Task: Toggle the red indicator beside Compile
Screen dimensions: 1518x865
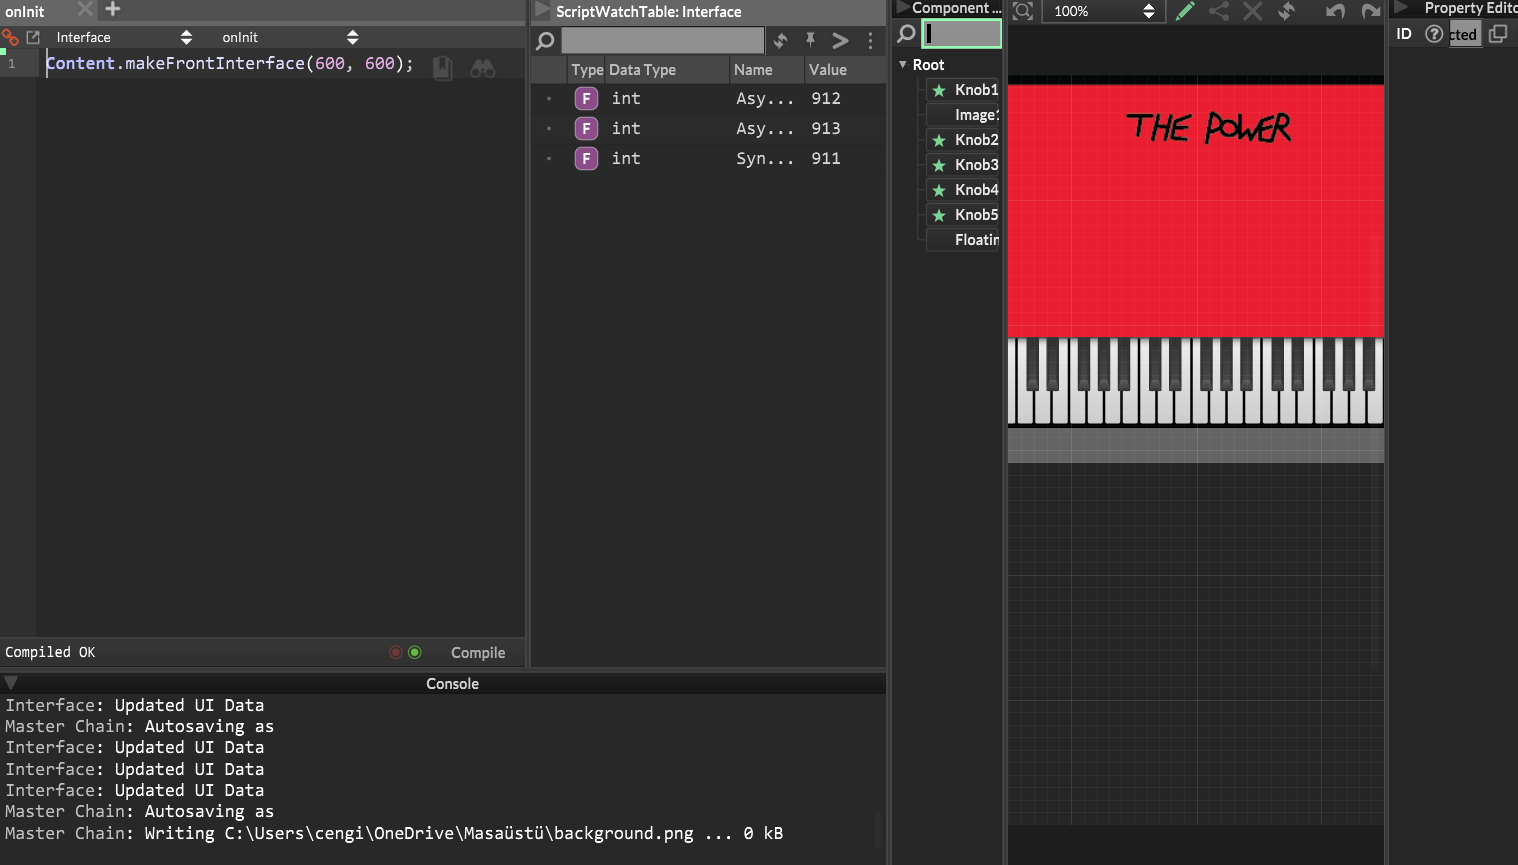Action: coord(396,652)
